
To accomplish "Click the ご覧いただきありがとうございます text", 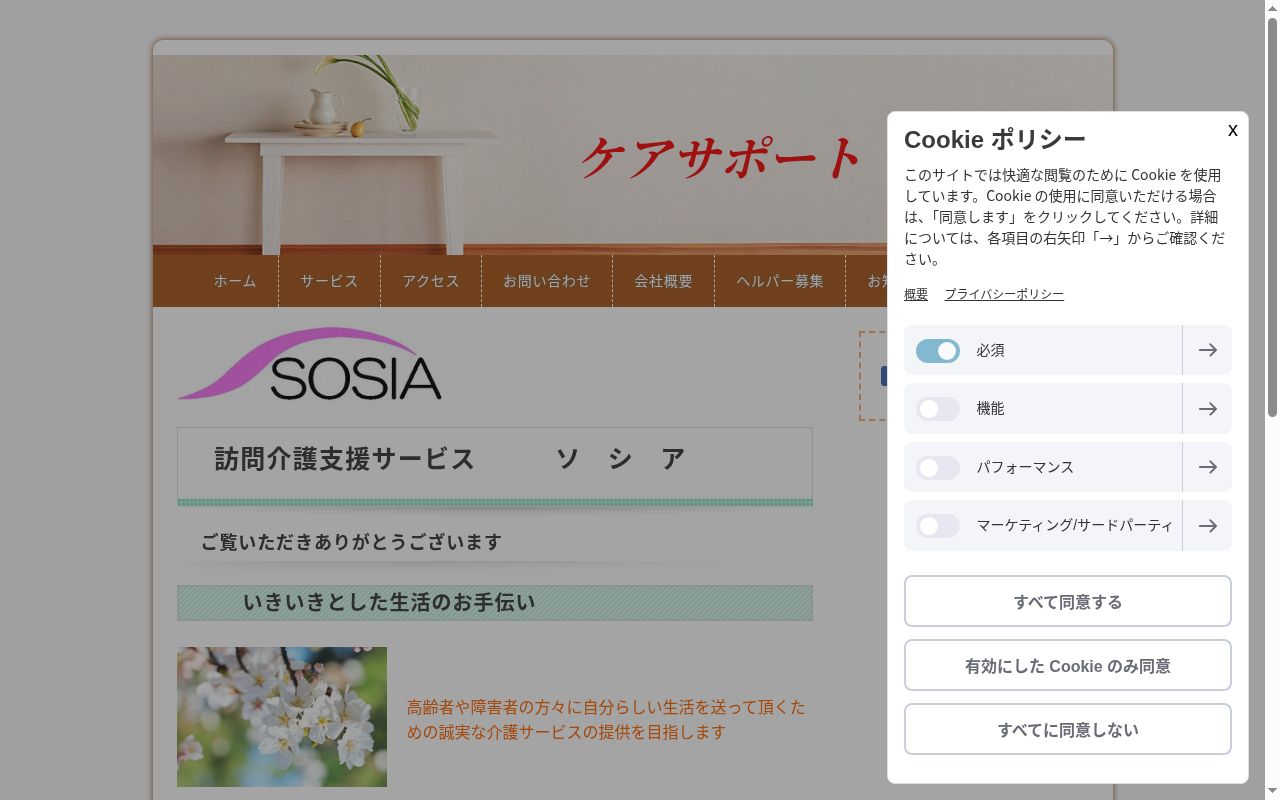I will pyautogui.click(x=351, y=542).
